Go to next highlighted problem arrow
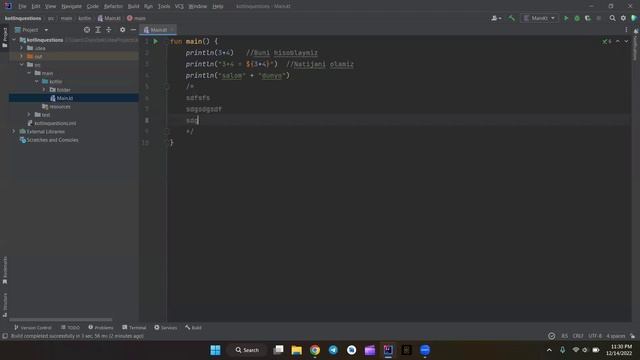640x360 pixels. [626, 41]
